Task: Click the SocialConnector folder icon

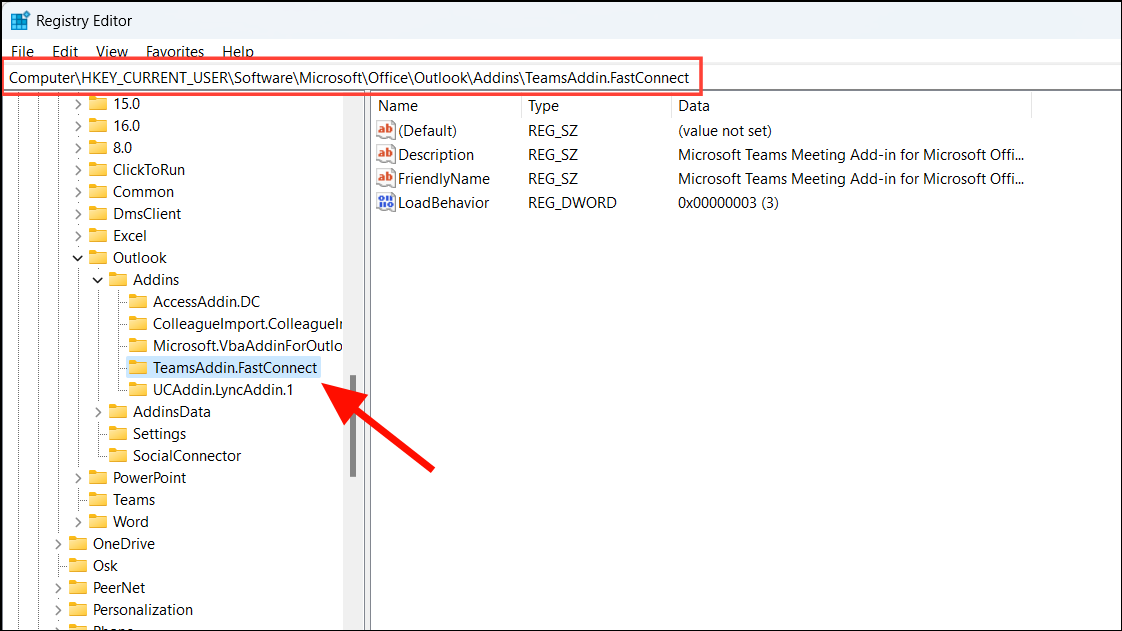Action: click(x=118, y=455)
